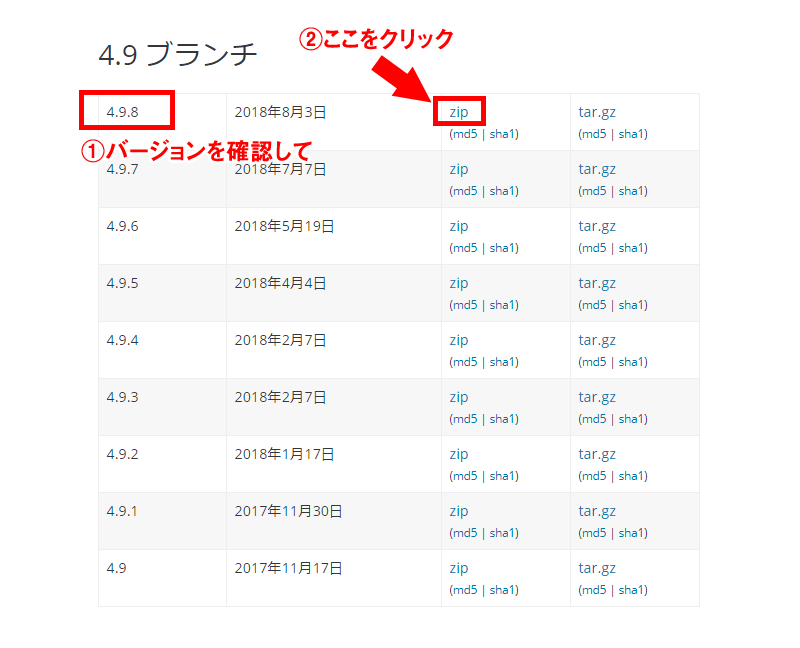The height and width of the screenshot is (648, 800).
Task: Open sha1 checksum for 4.9.1 zip
Action: 503,533
